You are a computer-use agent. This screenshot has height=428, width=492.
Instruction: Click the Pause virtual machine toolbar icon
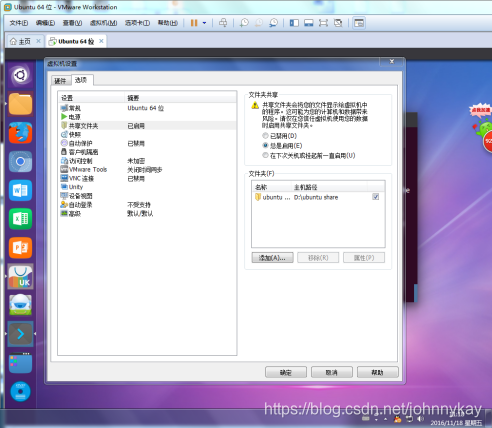point(194,23)
